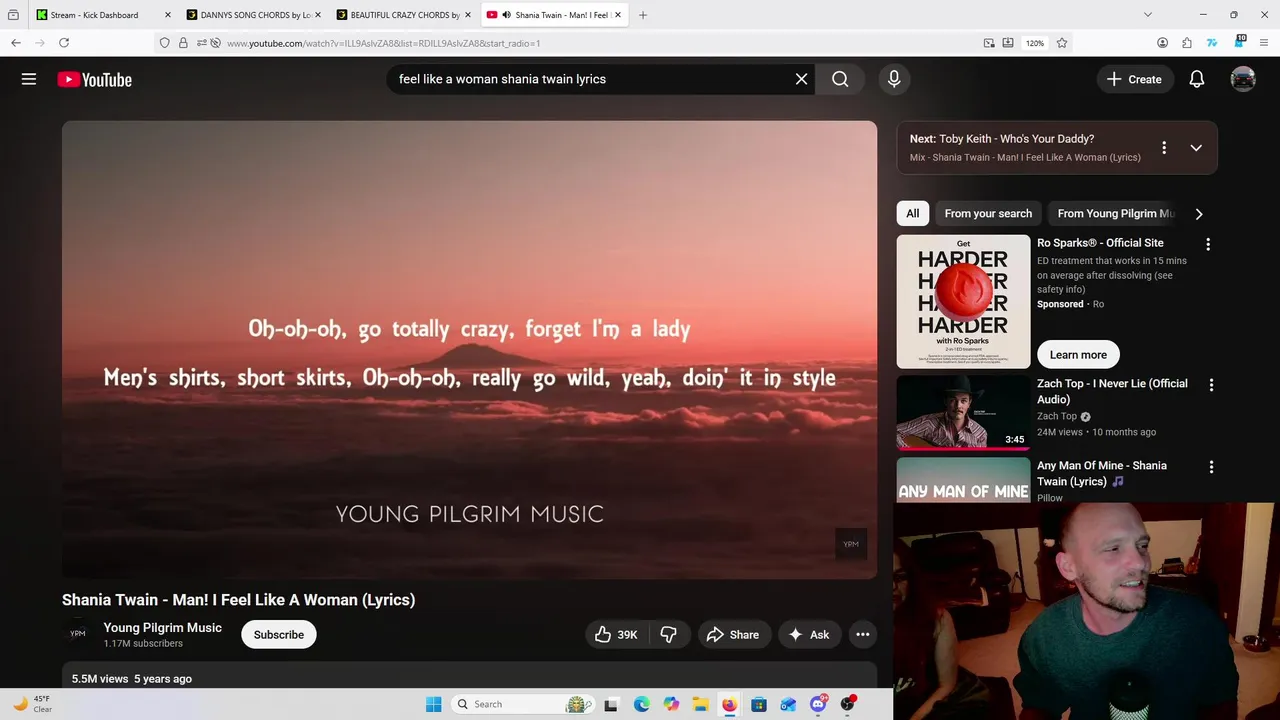Open weather widget showing 45°F Clear

[31, 704]
